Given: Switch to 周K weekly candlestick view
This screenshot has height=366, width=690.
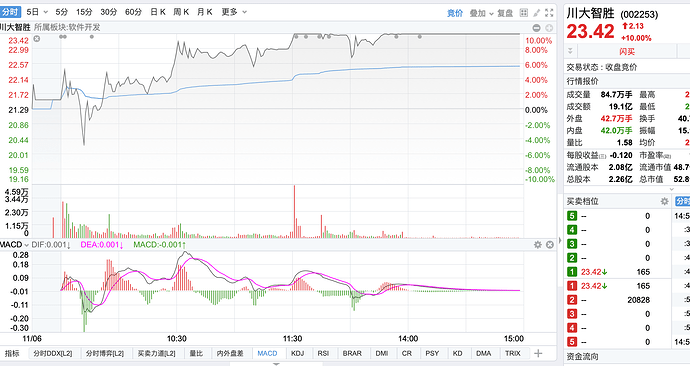Looking at the screenshot, I should coord(181,12).
